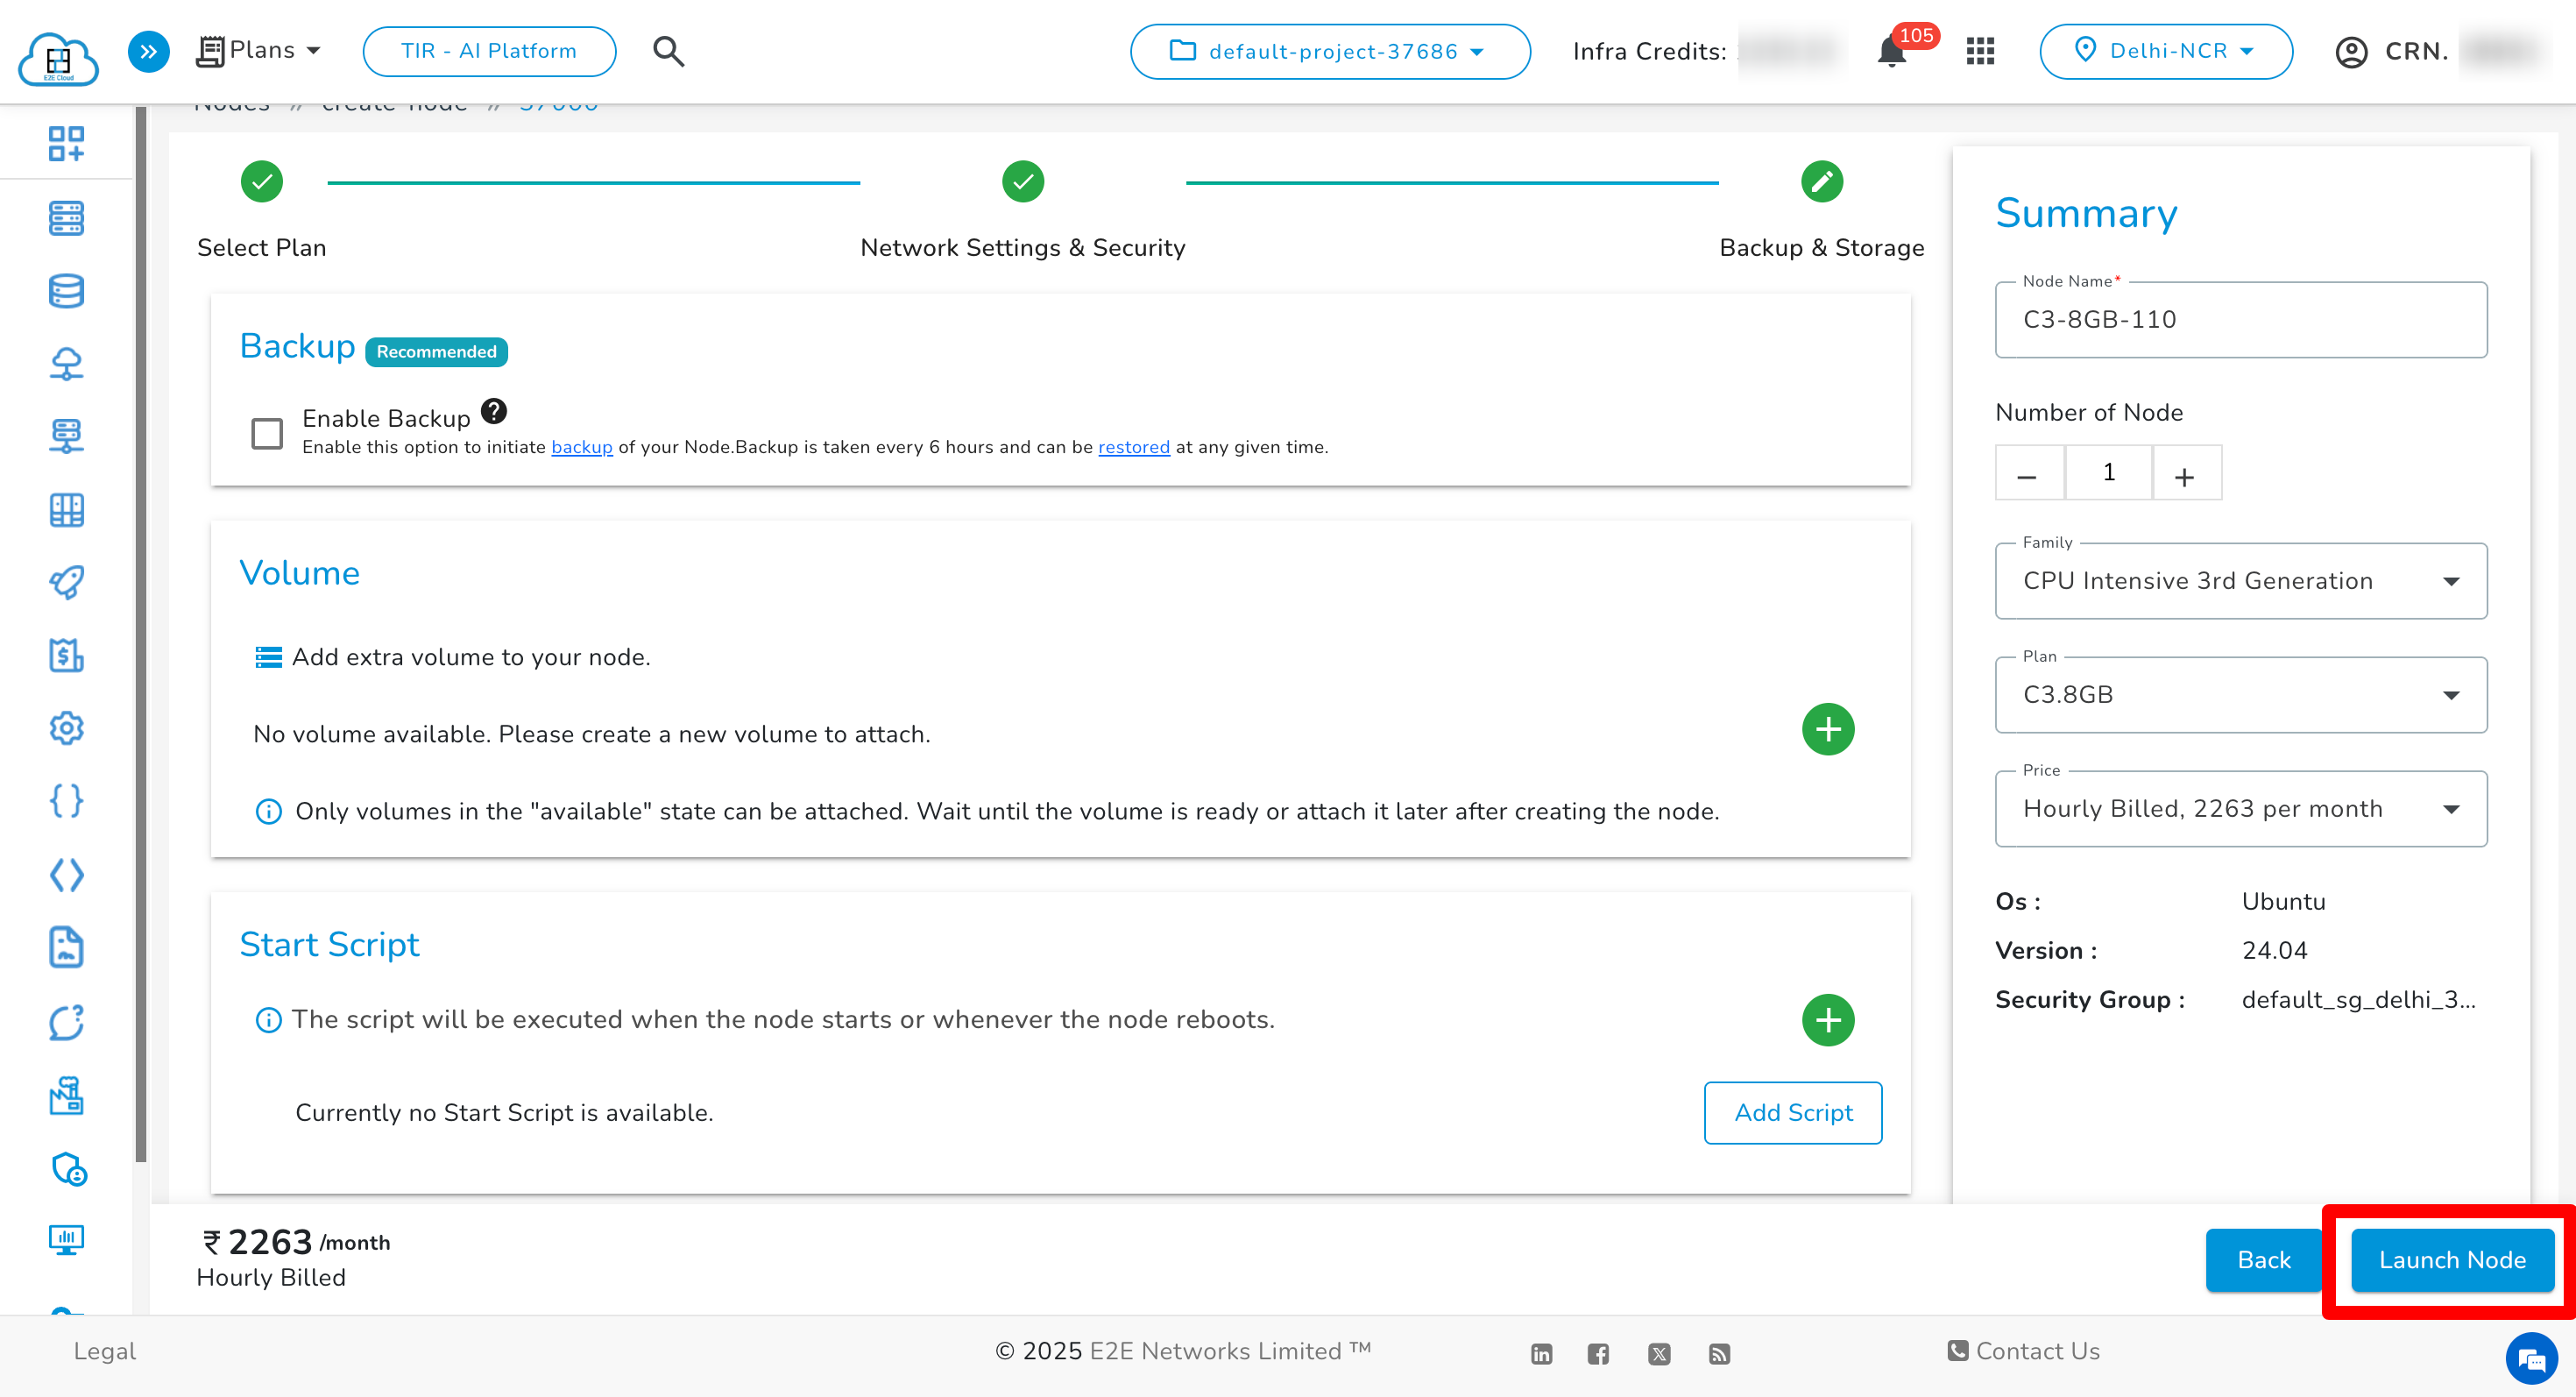This screenshot has width=2576, height=1397.
Task: Open the settings gear in the sidebar
Action: (x=65, y=728)
